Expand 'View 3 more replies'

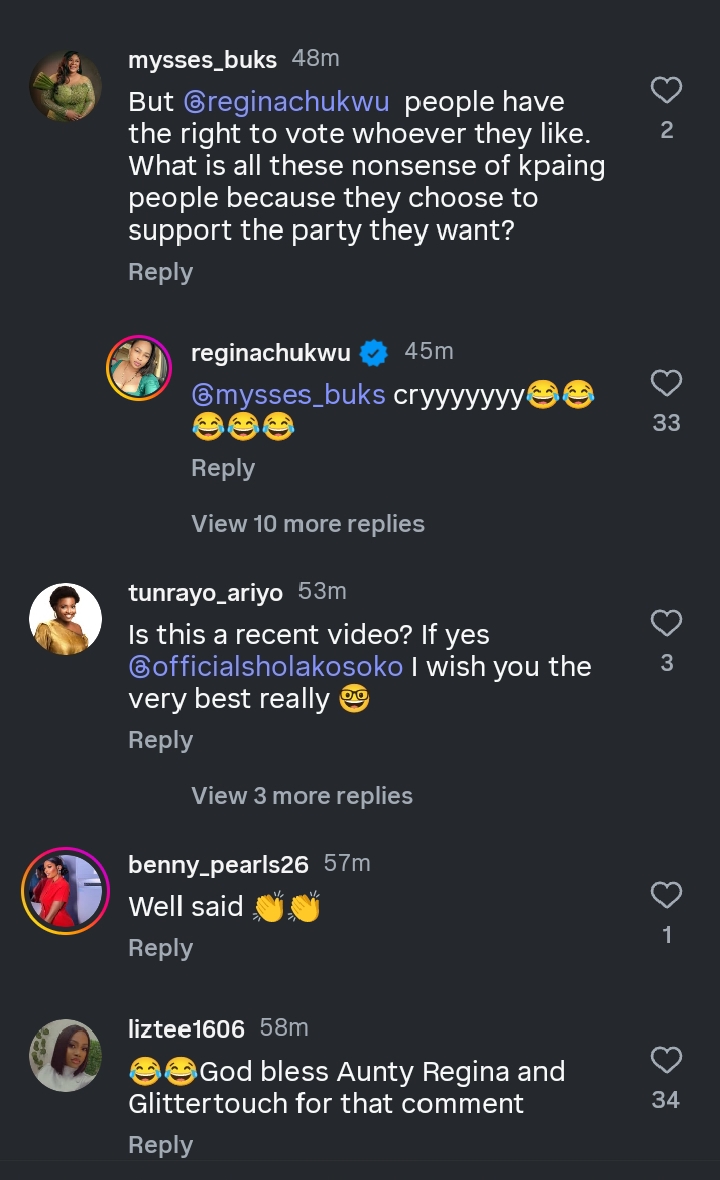click(x=302, y=796)
